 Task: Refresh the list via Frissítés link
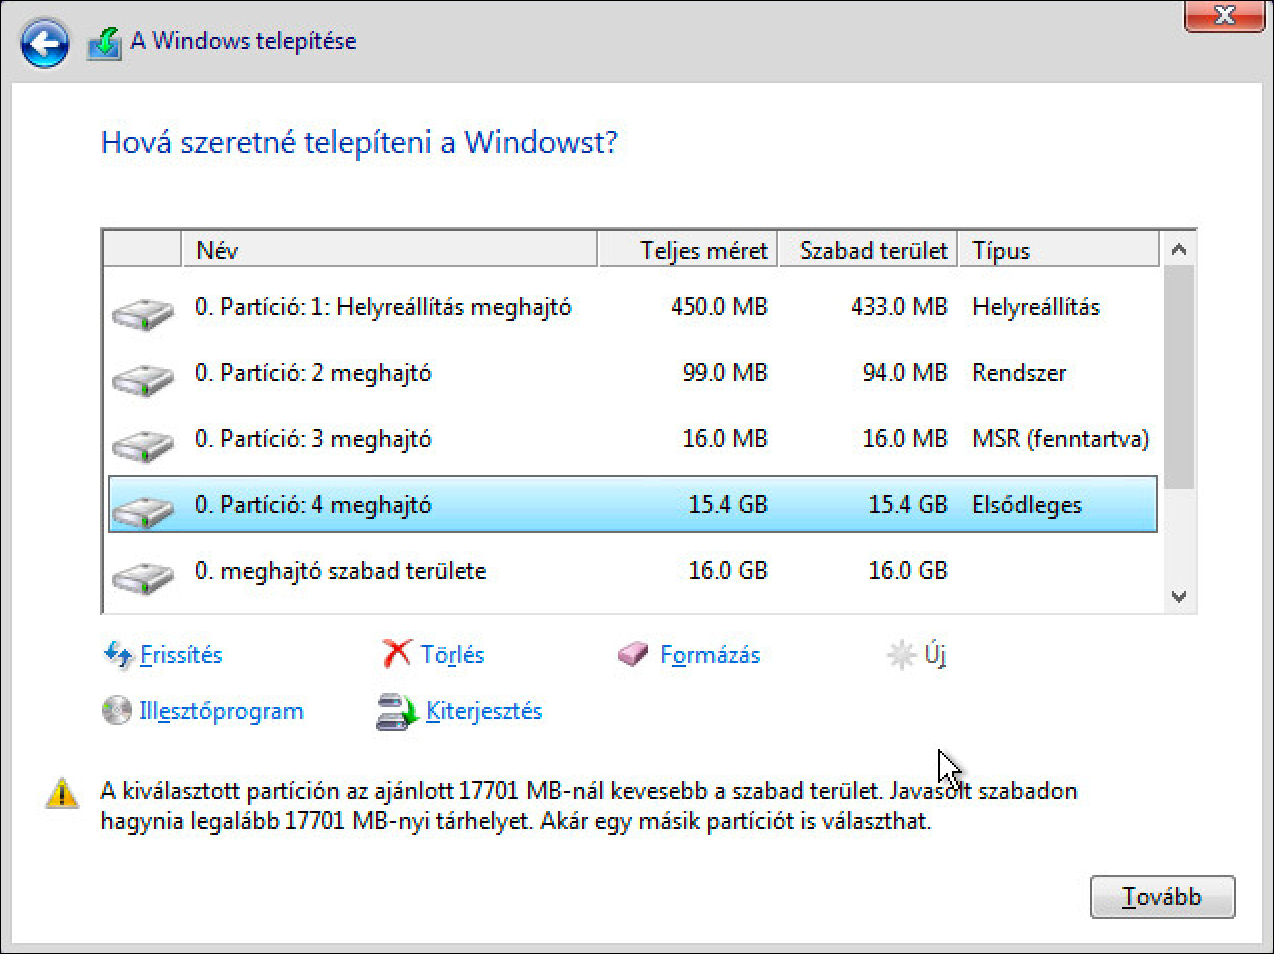pos(181,655)
